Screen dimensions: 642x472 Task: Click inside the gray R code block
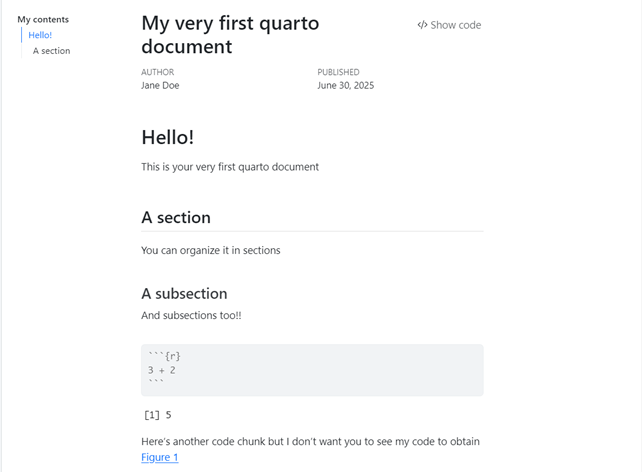(x=312, y=370)
